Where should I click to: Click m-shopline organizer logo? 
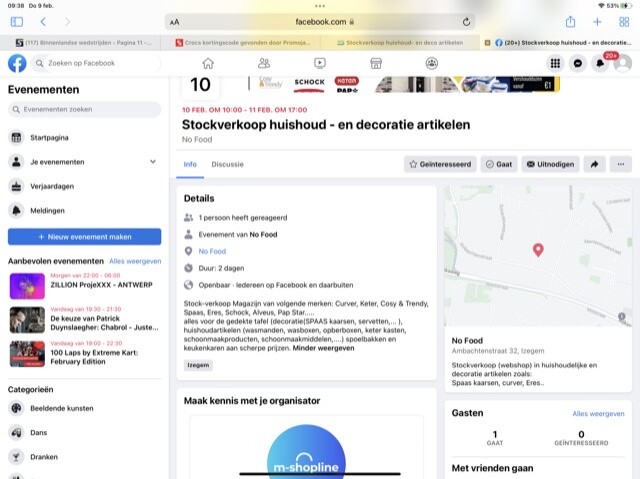pyautogui.click(x=306, y=451)
